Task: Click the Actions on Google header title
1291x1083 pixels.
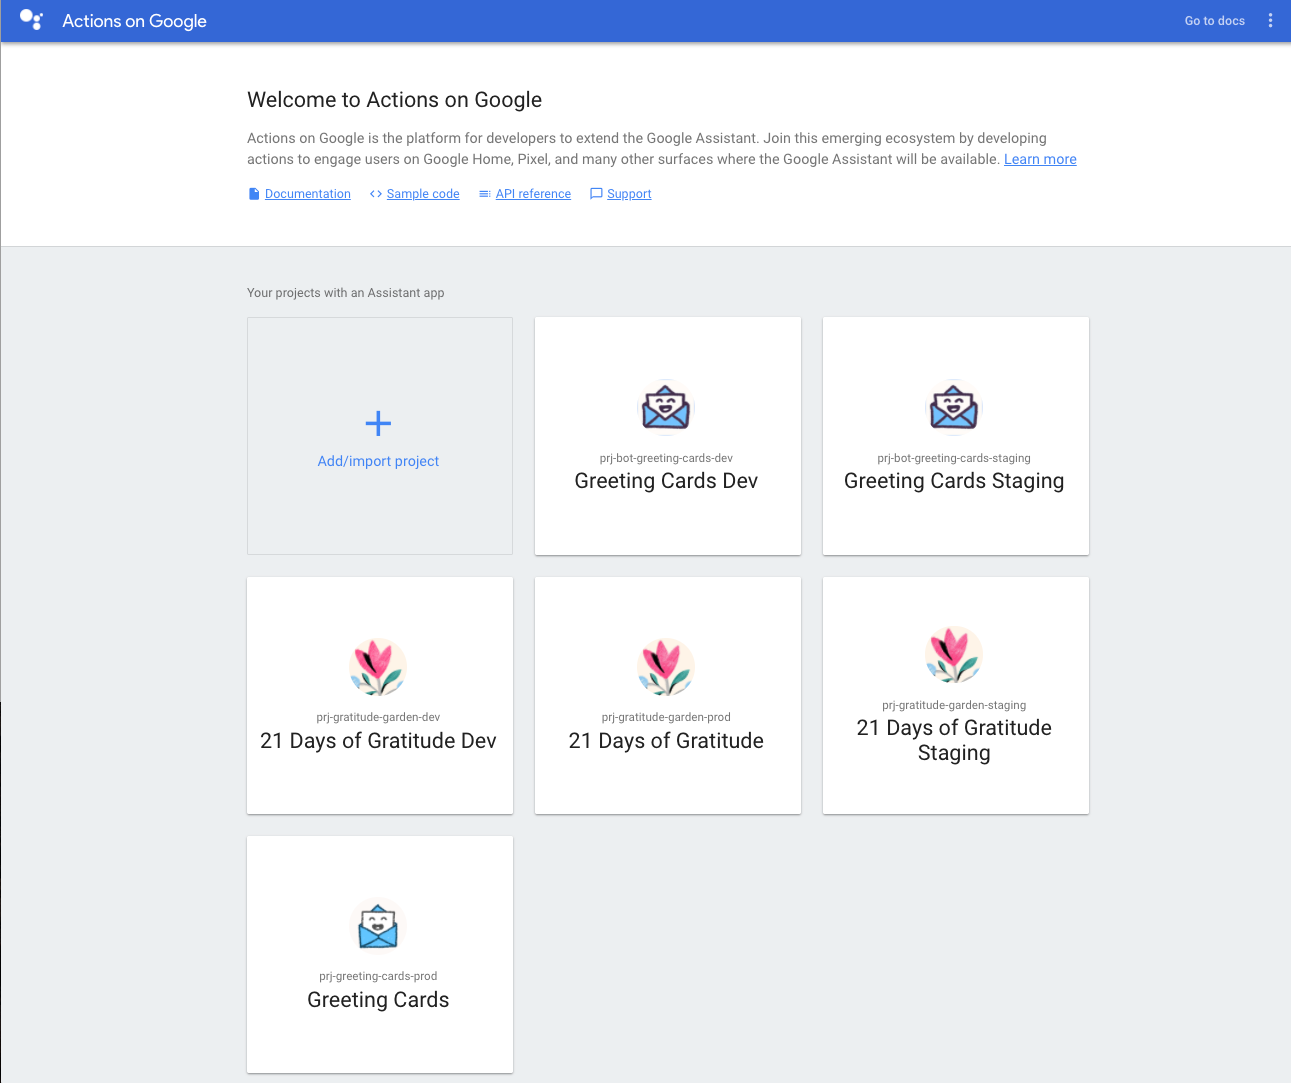Action: [134, 21]
